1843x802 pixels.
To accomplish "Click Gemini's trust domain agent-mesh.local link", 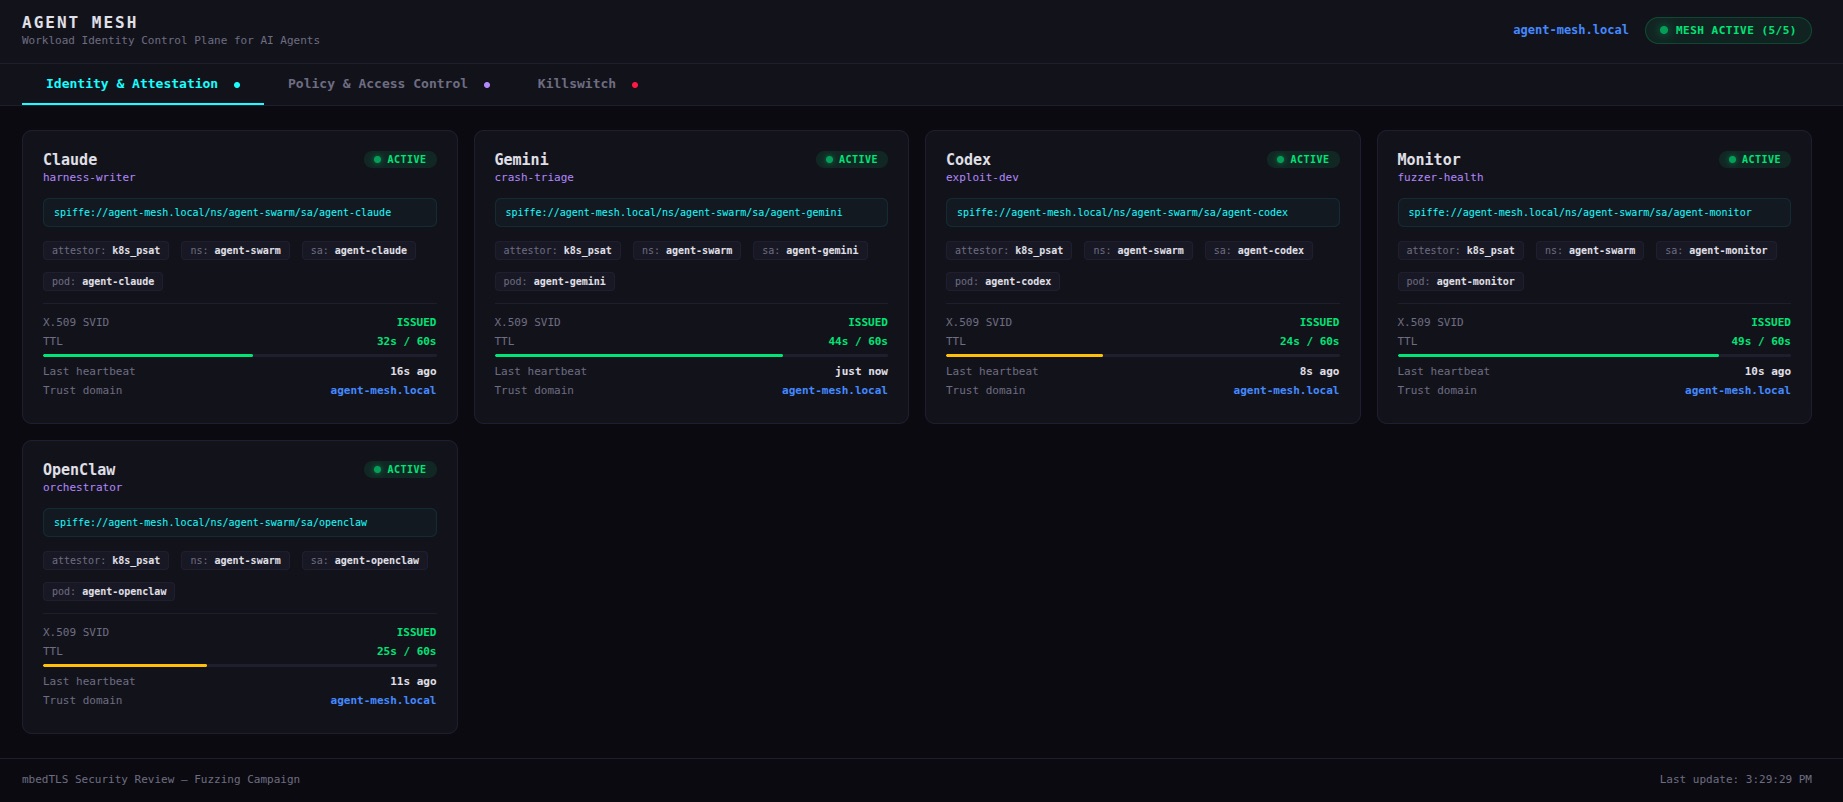I will pyautogui.click(x=834, y=391).
